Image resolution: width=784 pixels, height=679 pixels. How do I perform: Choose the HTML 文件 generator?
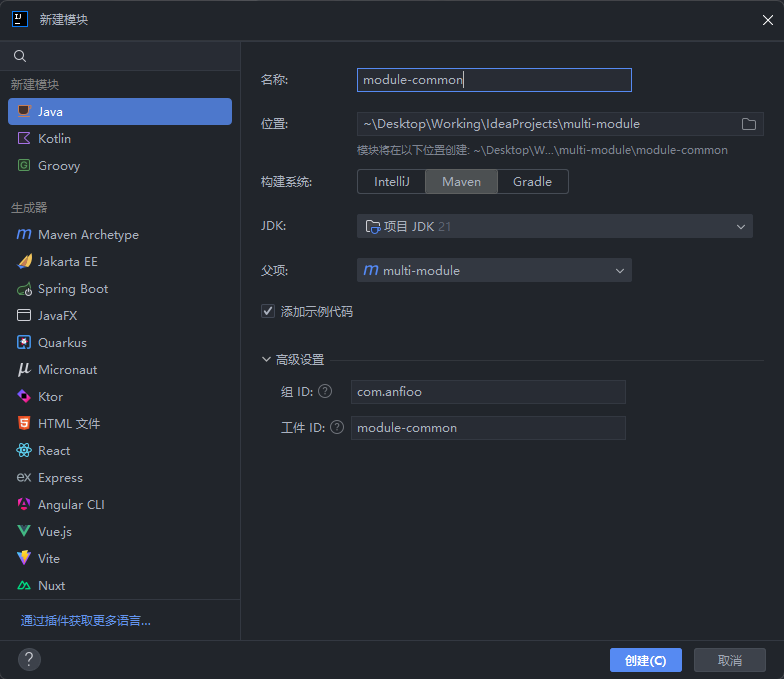(x=120, y=424)
